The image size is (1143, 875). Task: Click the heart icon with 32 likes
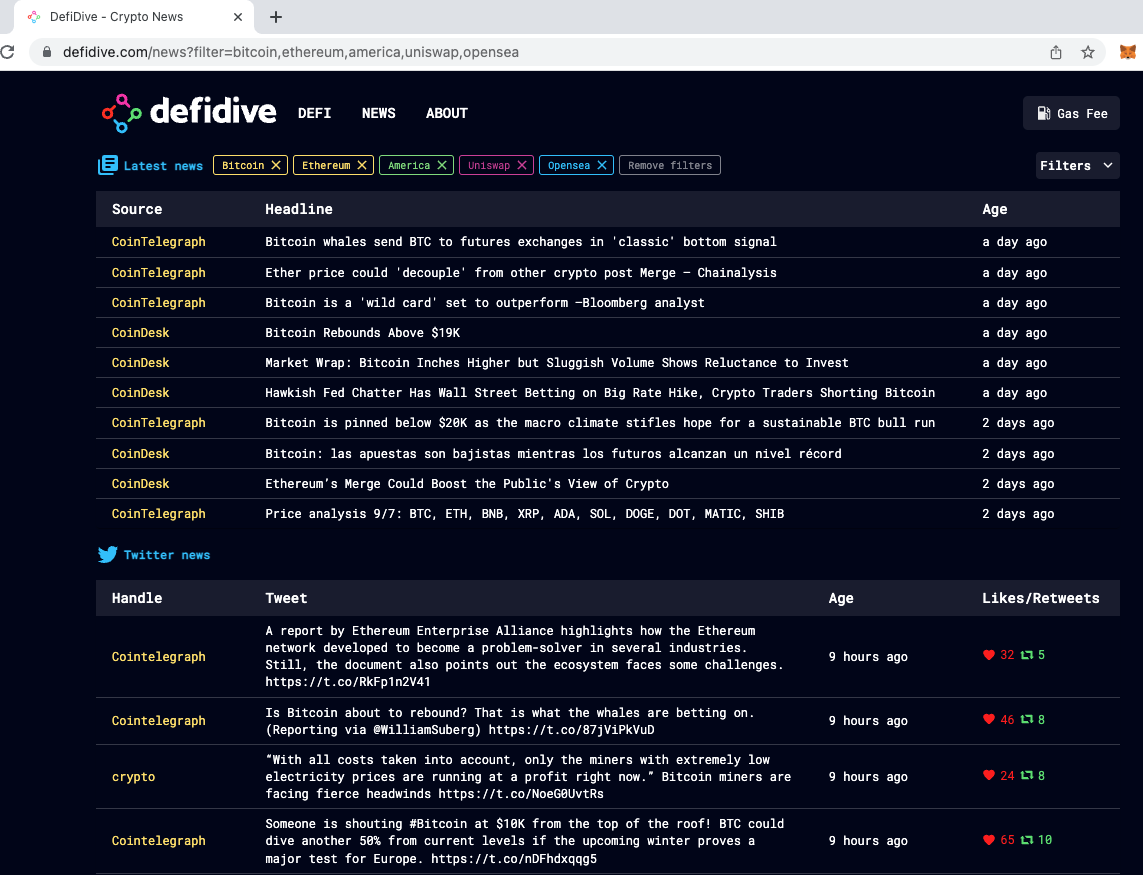coord(988,655)
